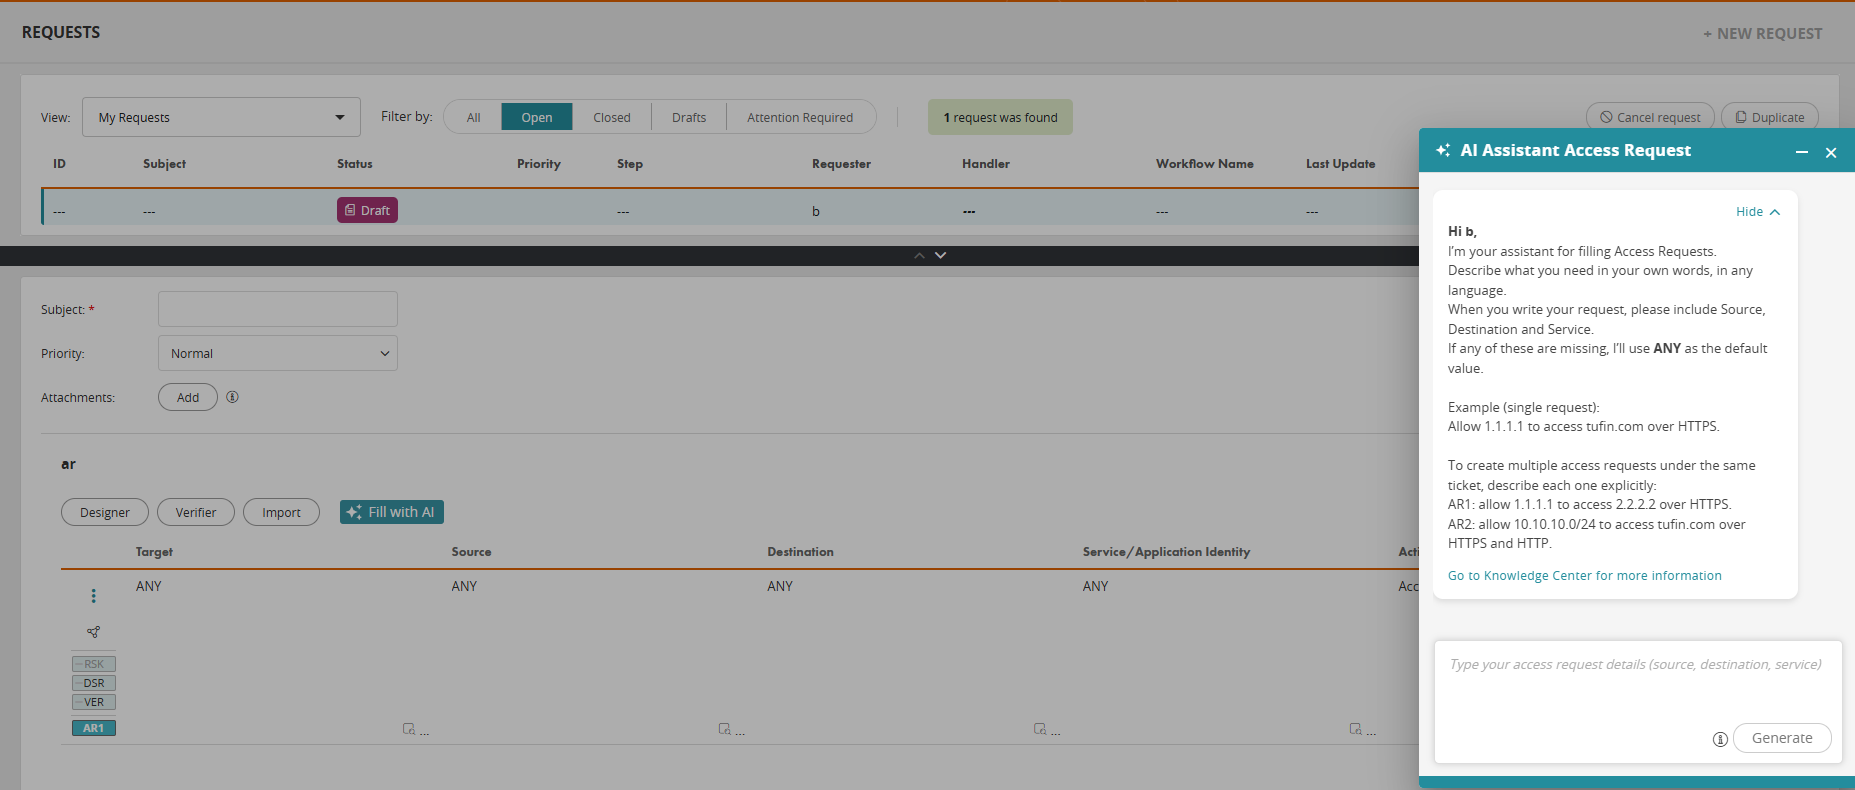Select the AR1 access request badge
This screenshot has height=790, width=1855.
coord(94,728)
